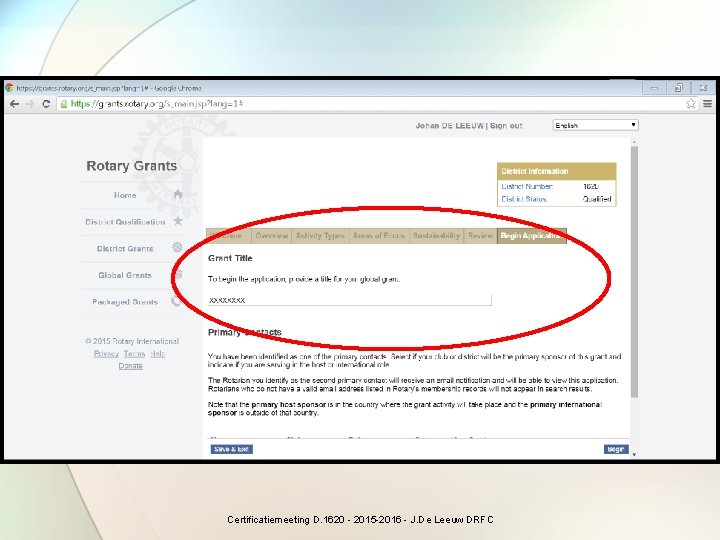Open Packaged Grants in the sidebar

125,302
